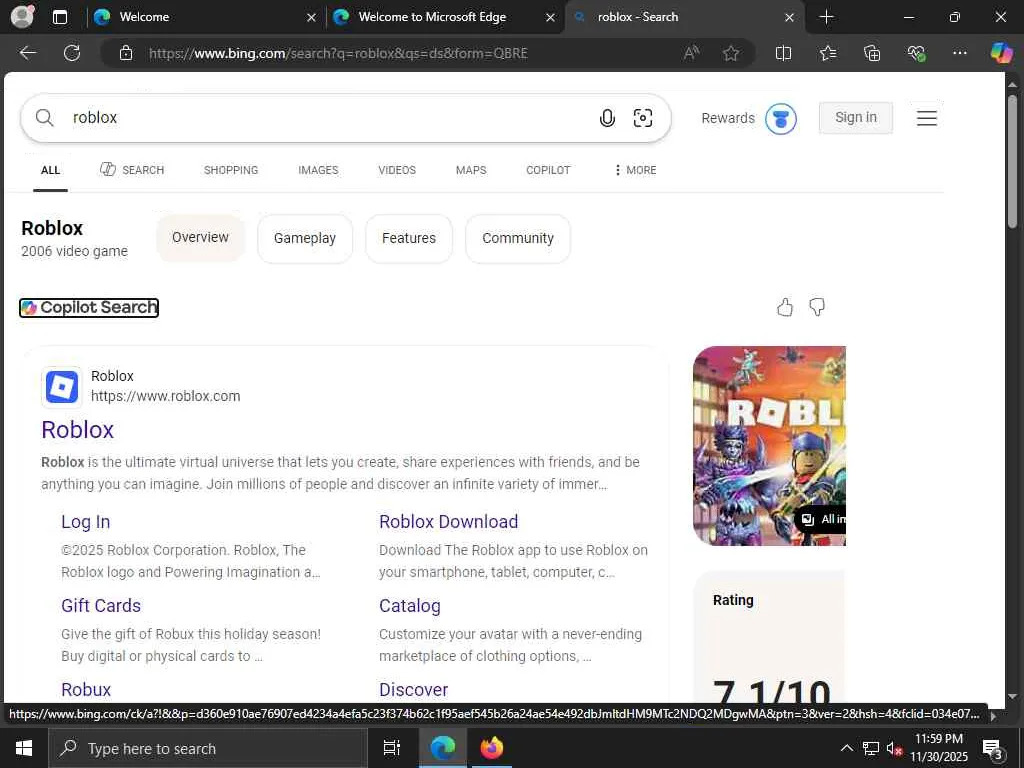Launch Firefox from taskbar
The height and width of the screenshot is (768, 1024).
click(492, 748)
